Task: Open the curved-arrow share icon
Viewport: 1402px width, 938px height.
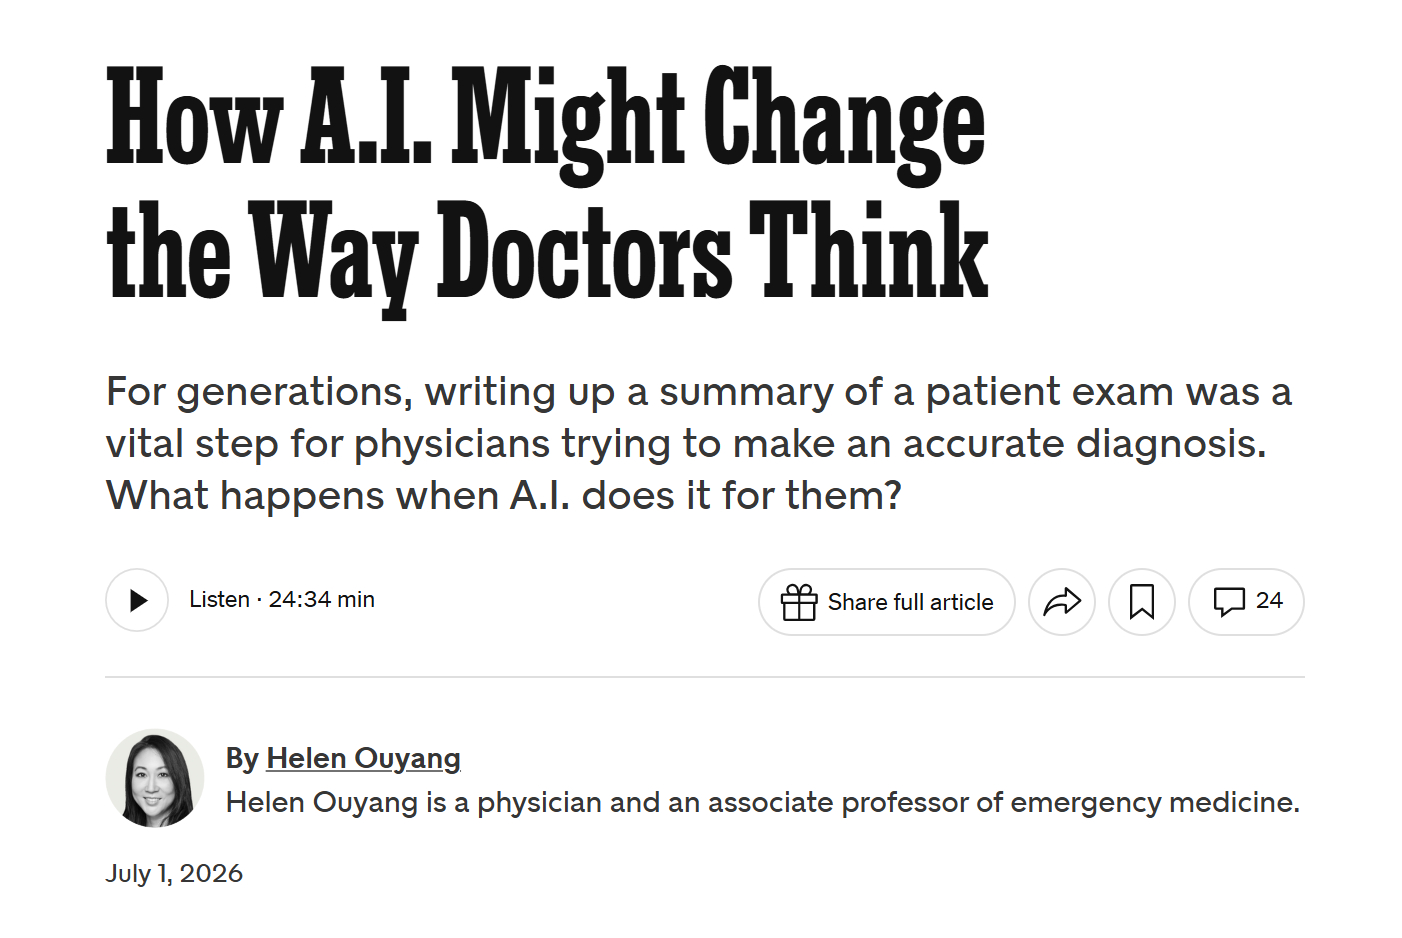Action: 1062,602
